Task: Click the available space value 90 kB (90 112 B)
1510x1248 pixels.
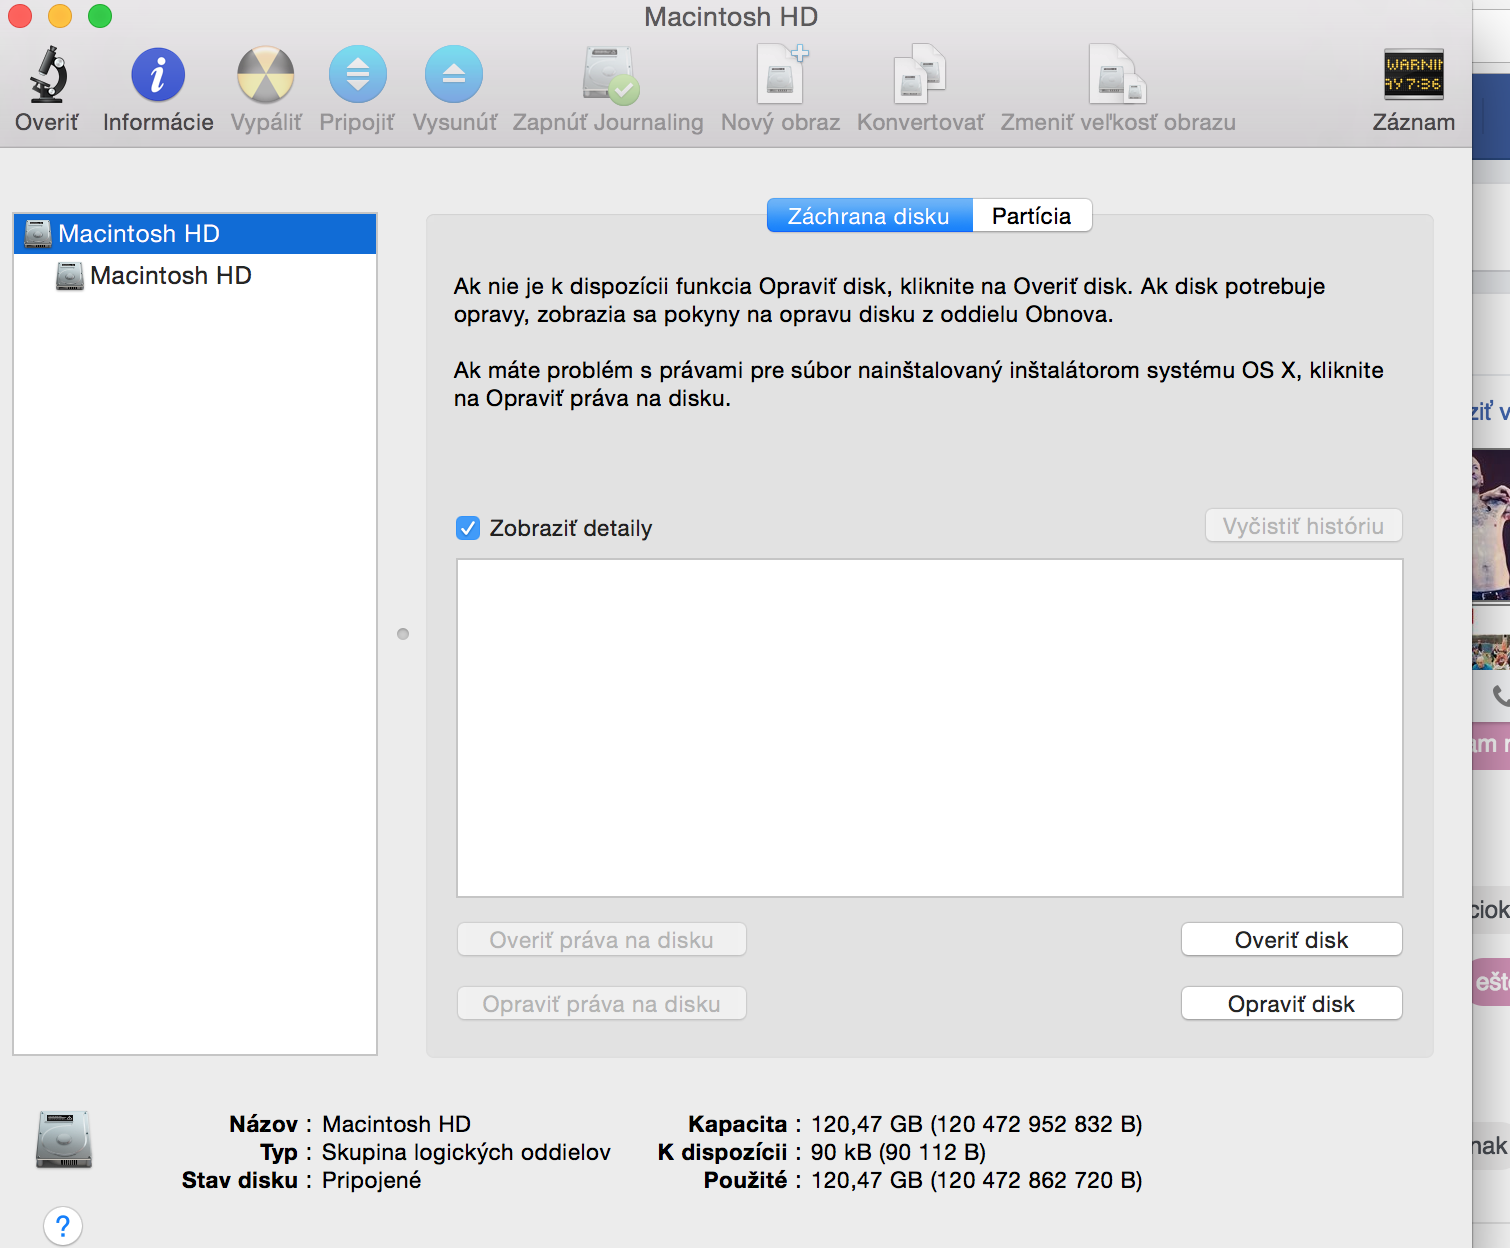Action: tap(898, 1152)
